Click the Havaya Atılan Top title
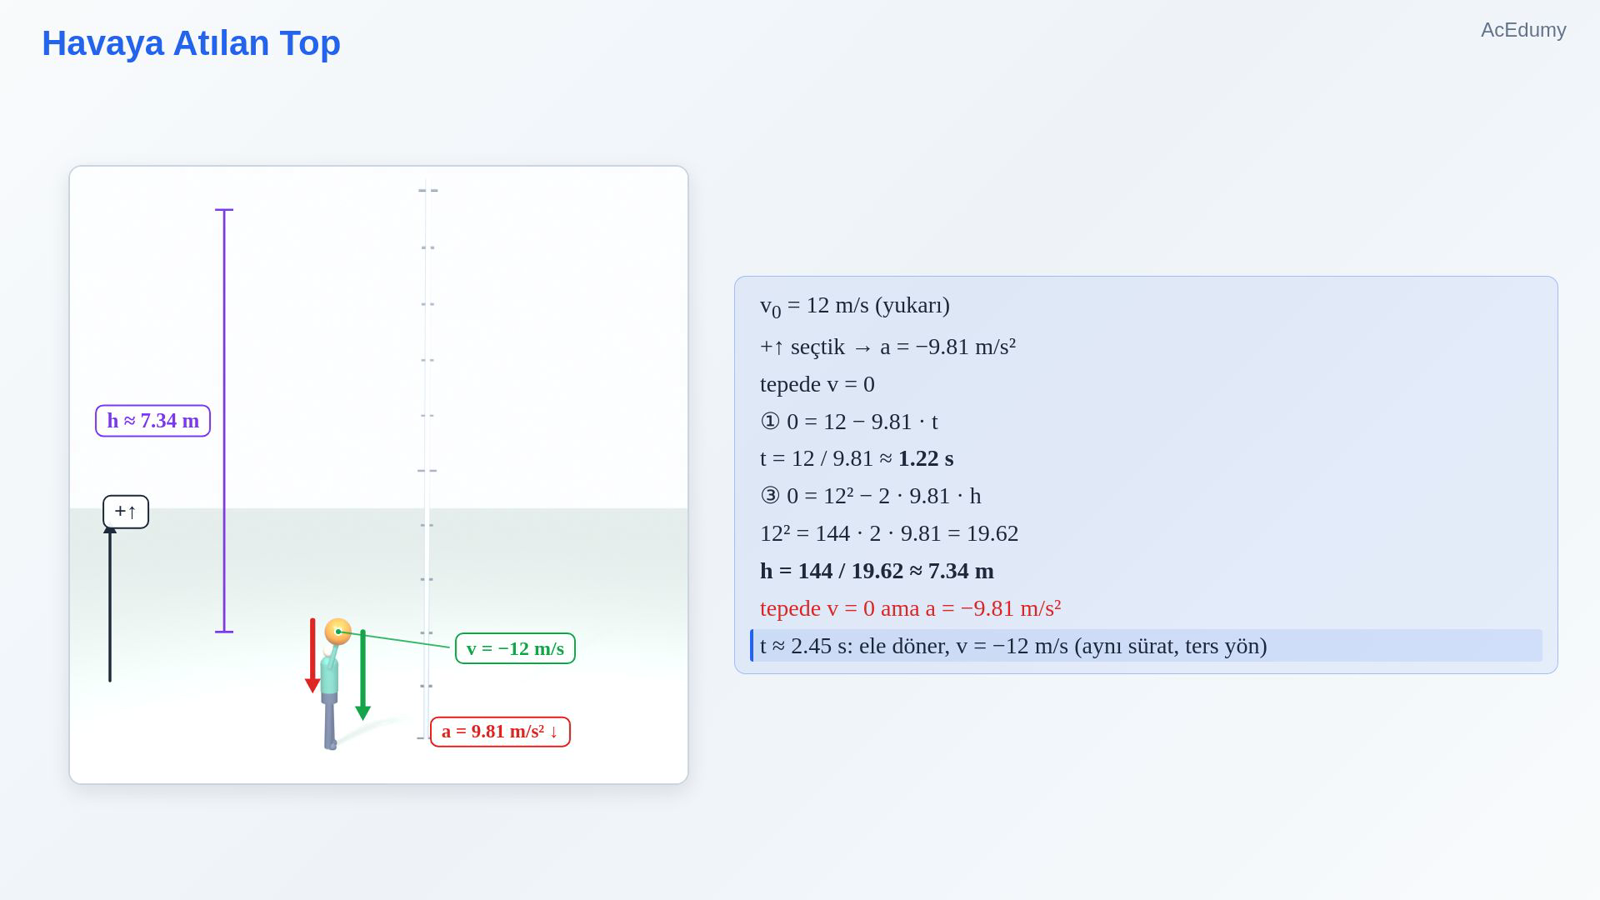 click(x=191, y=43)
